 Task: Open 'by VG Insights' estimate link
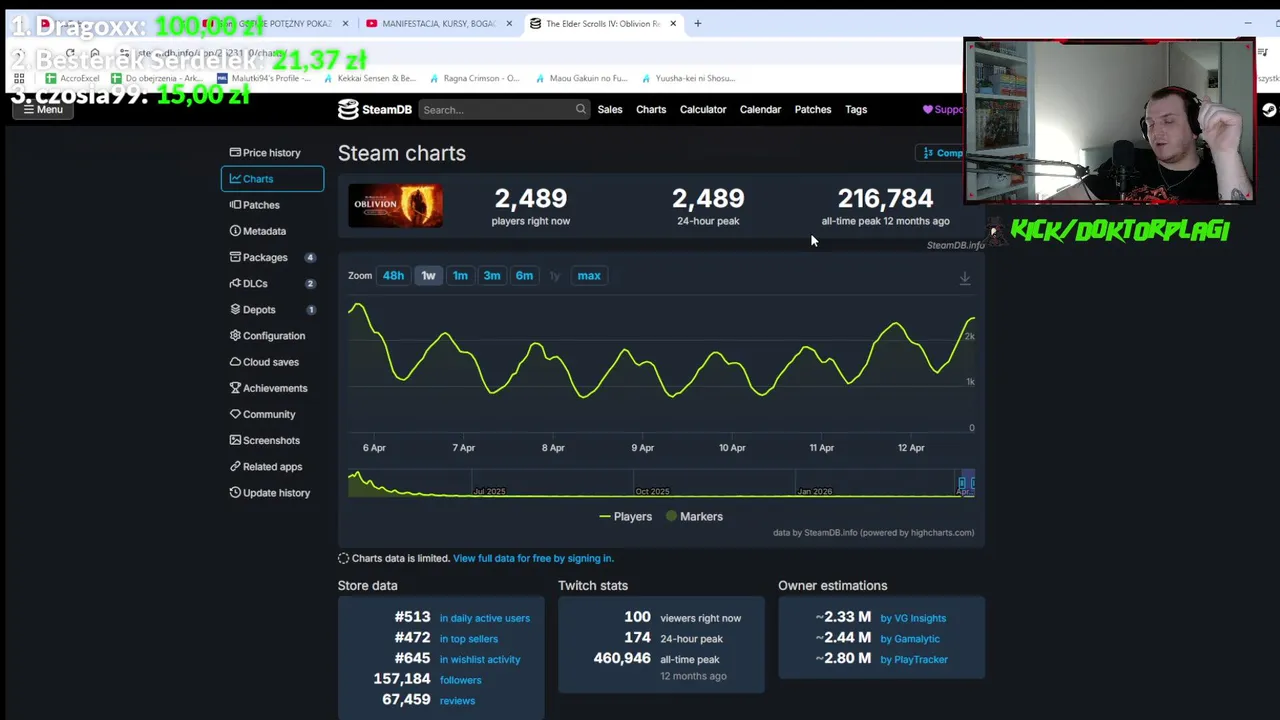(913, 618)
